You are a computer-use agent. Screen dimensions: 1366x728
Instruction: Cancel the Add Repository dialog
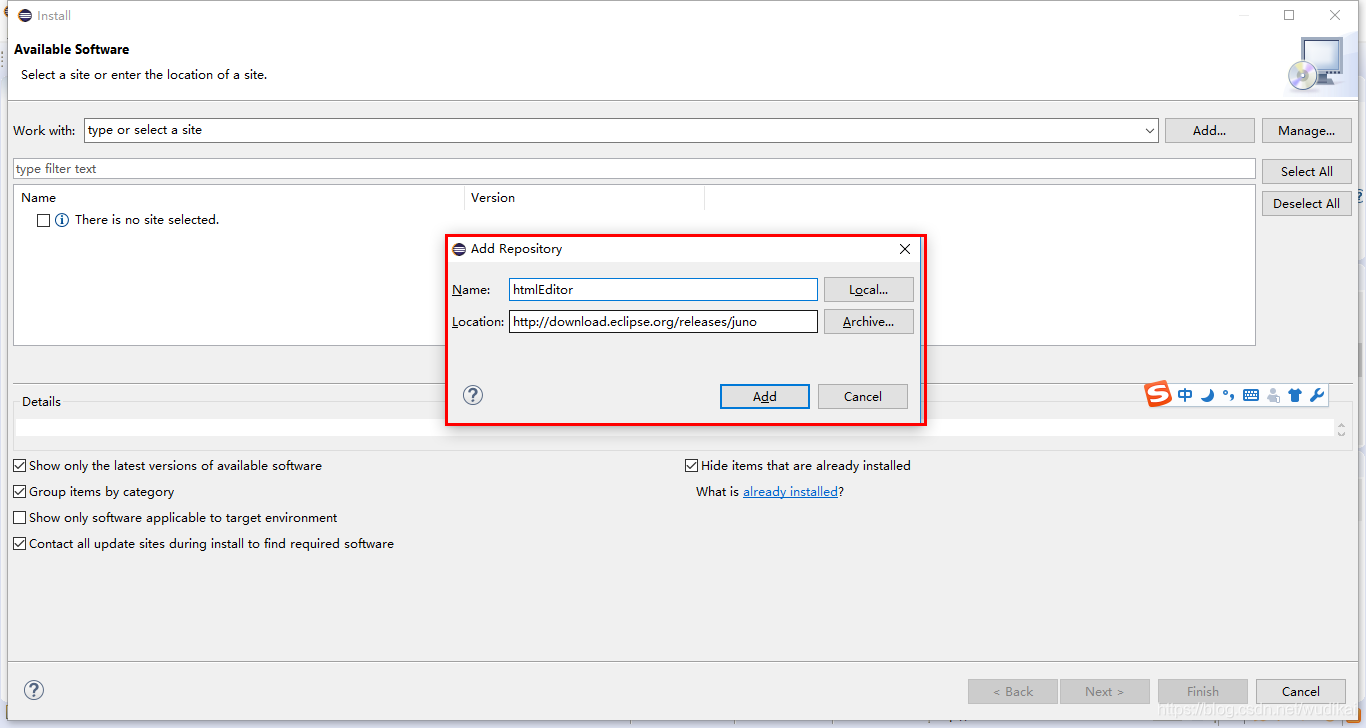pos(863,397)
